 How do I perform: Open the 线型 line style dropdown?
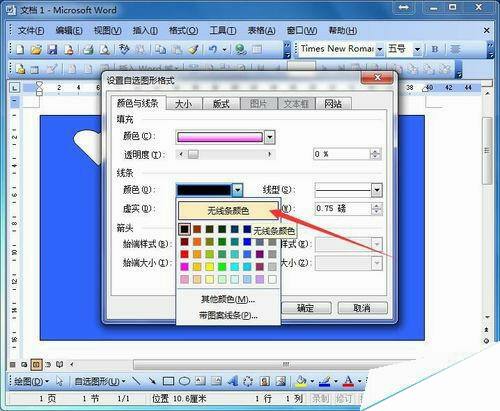click(x=377, y=190)
